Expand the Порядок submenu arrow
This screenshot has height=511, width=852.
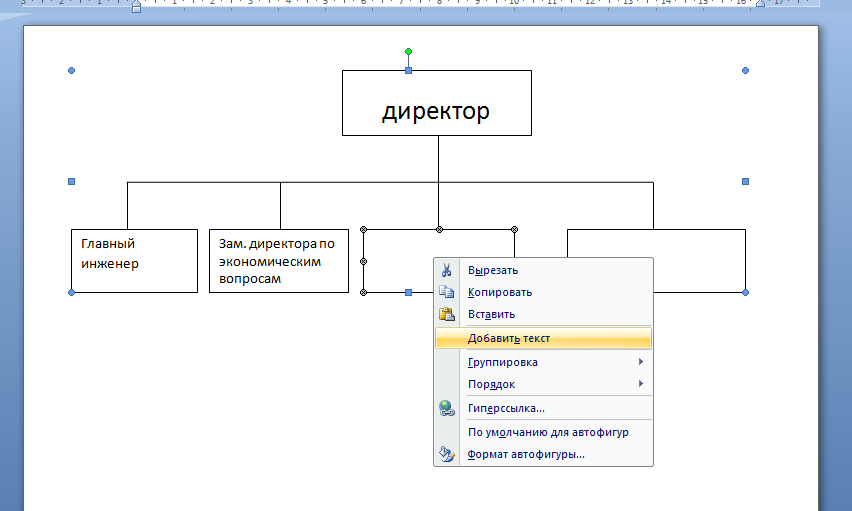641,384
